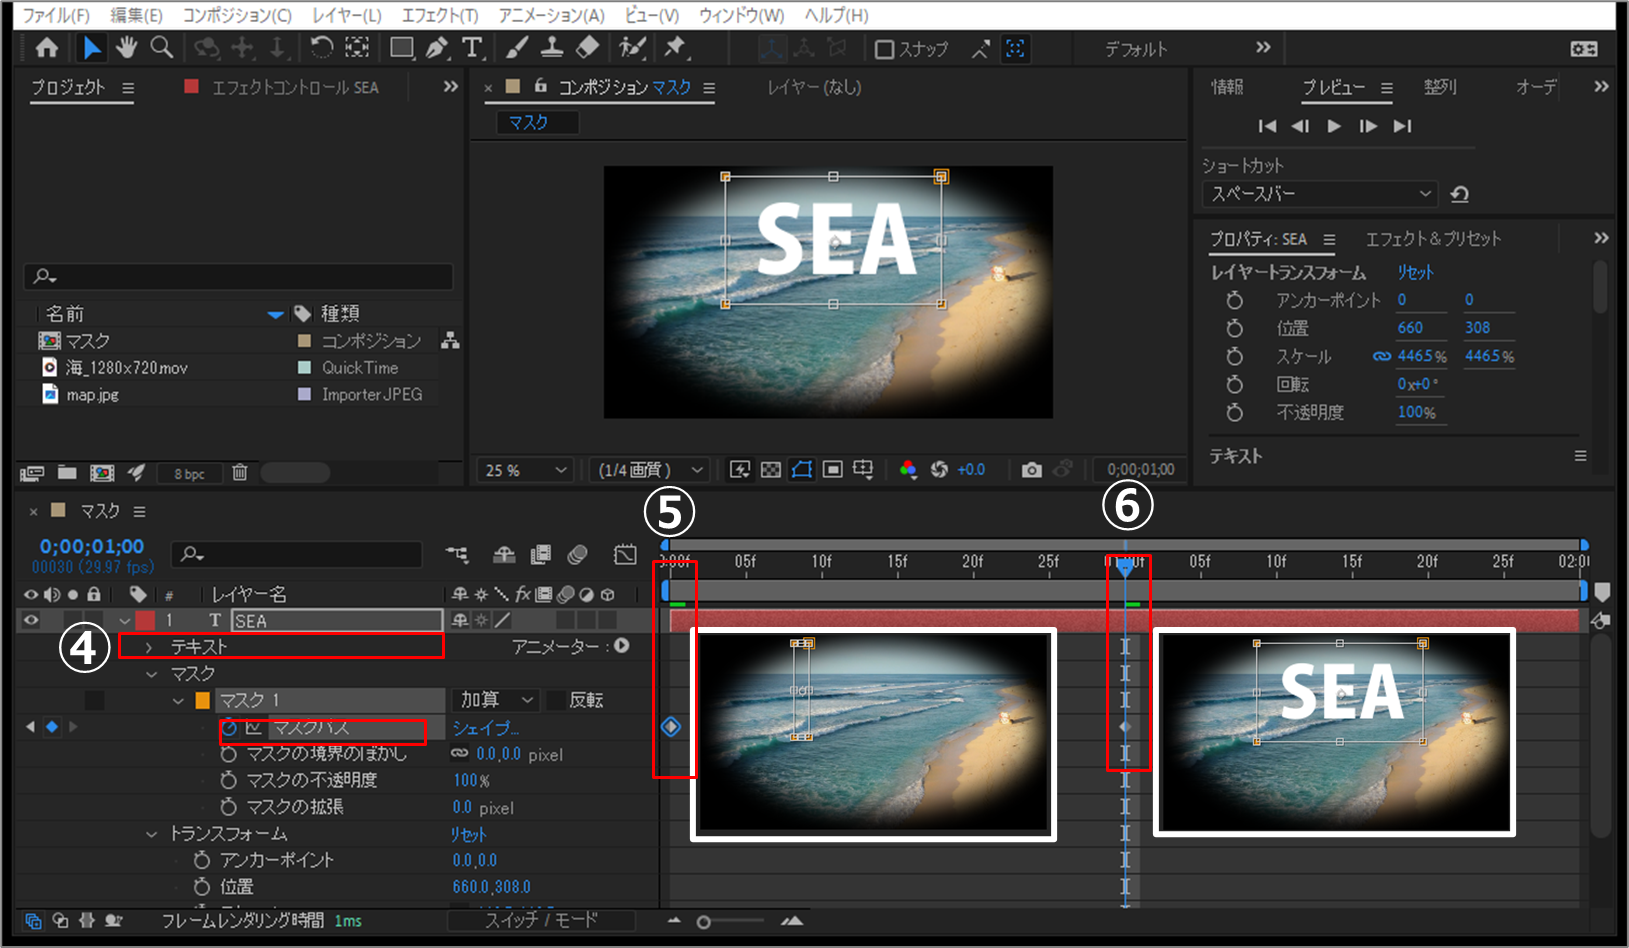Expand the テキスト property group
Viewport: 1629px width, 948px height.
tap(149, 647)
